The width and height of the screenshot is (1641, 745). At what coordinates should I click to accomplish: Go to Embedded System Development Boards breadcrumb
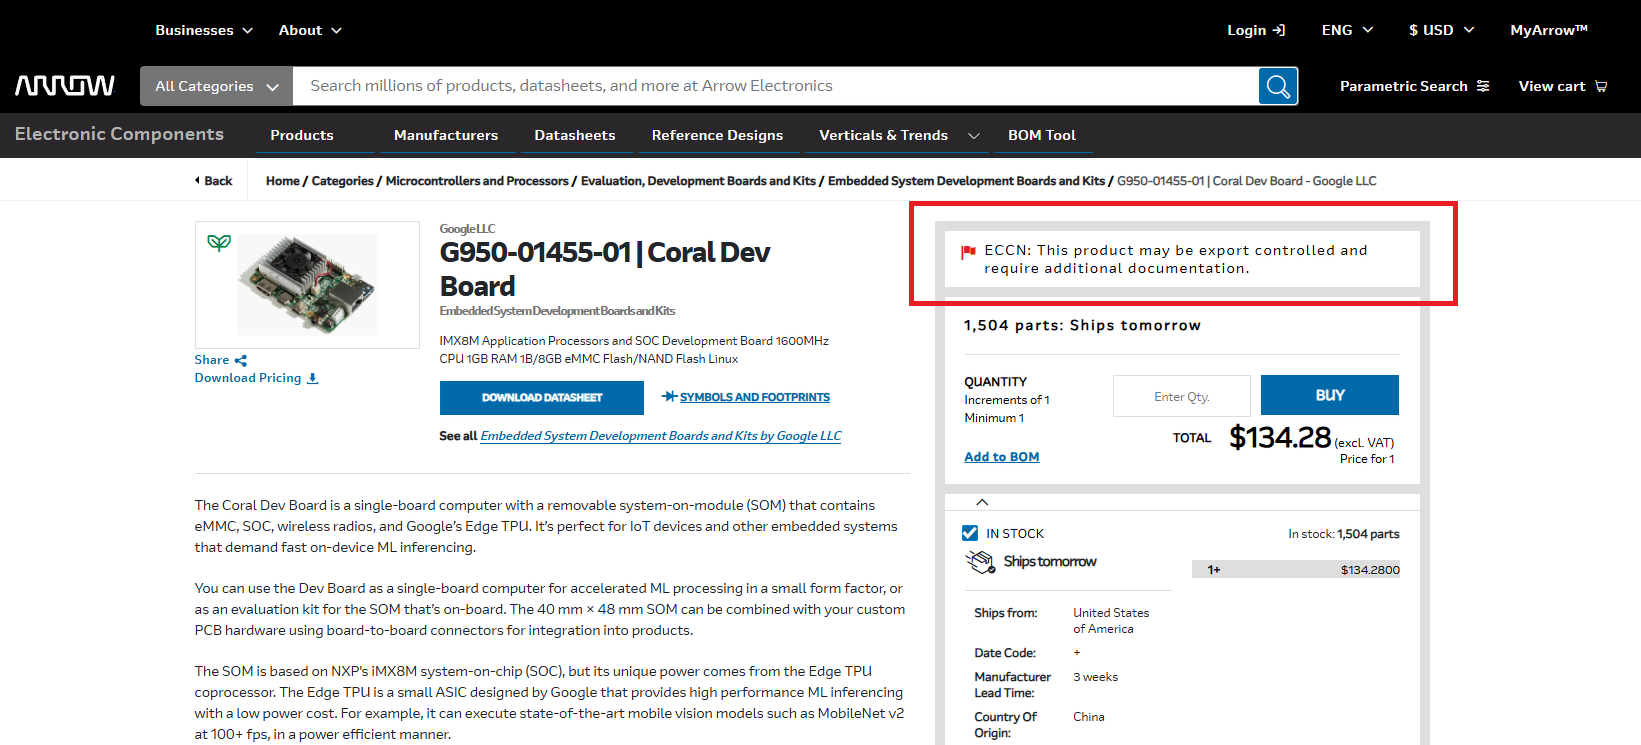(966, 181)
